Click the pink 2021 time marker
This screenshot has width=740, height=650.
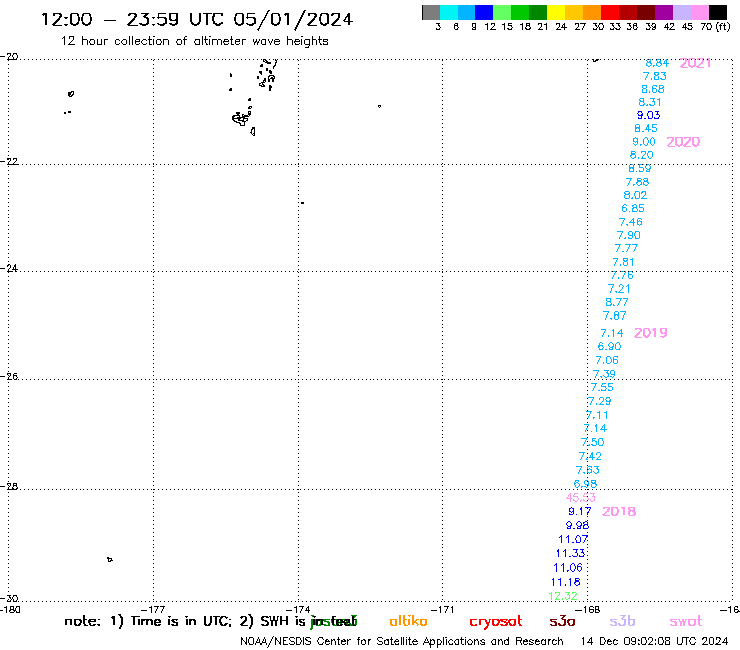pyautogui.click(x=695, y=63)
